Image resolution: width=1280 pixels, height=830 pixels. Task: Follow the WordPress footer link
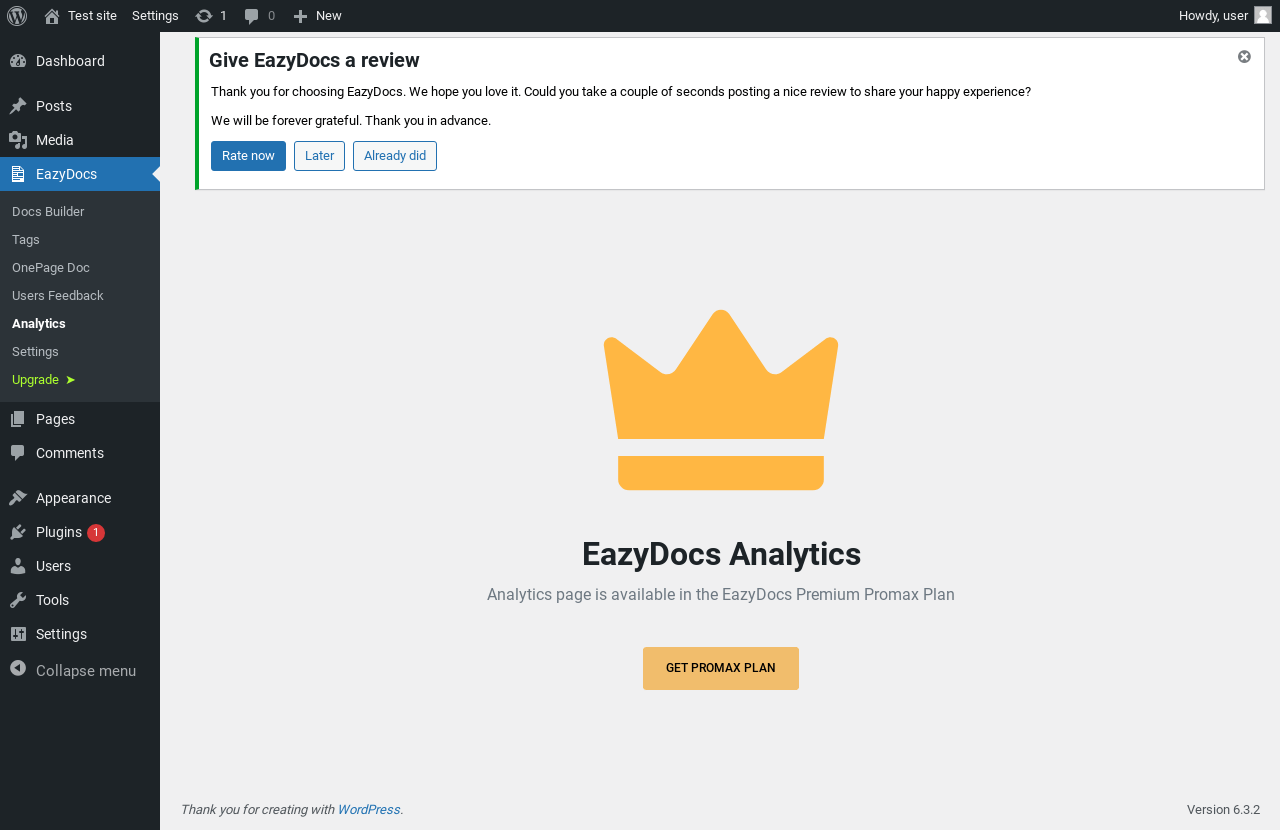point(369,810)
